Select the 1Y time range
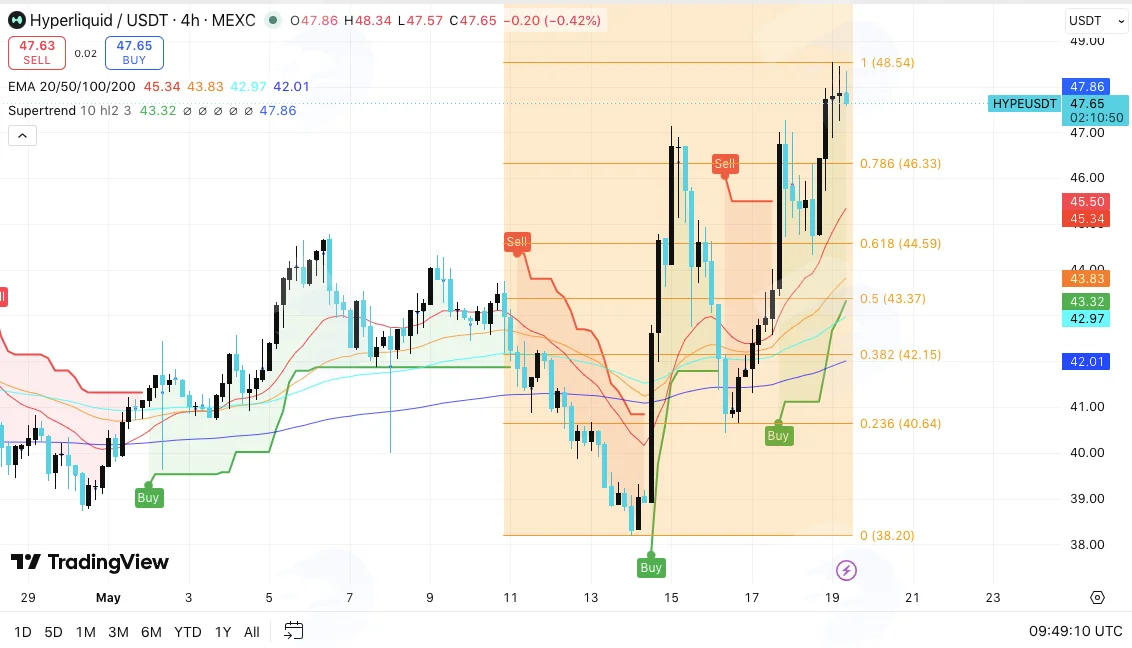The image size is (1132, 648). (223, 632)
